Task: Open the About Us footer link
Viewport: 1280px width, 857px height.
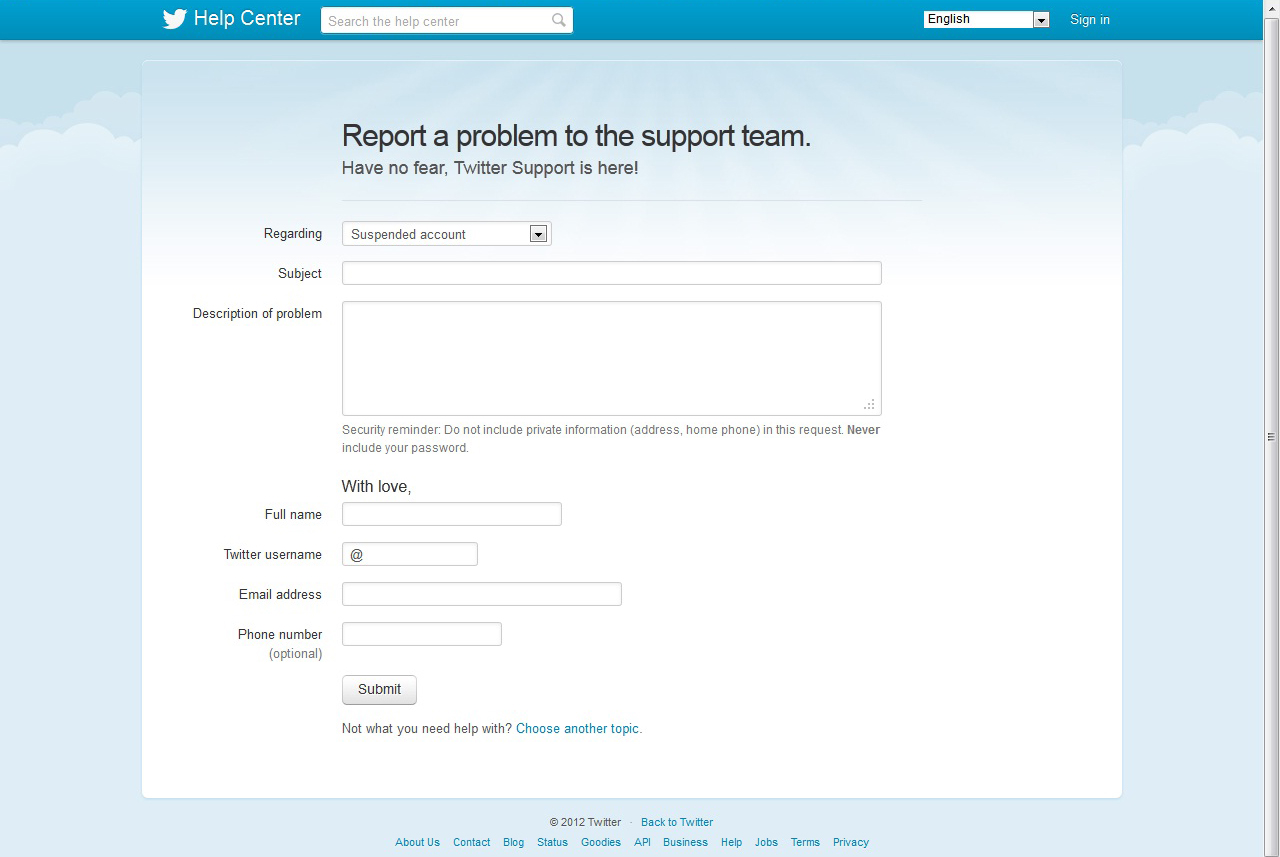Action: click(x=417, y=842)
